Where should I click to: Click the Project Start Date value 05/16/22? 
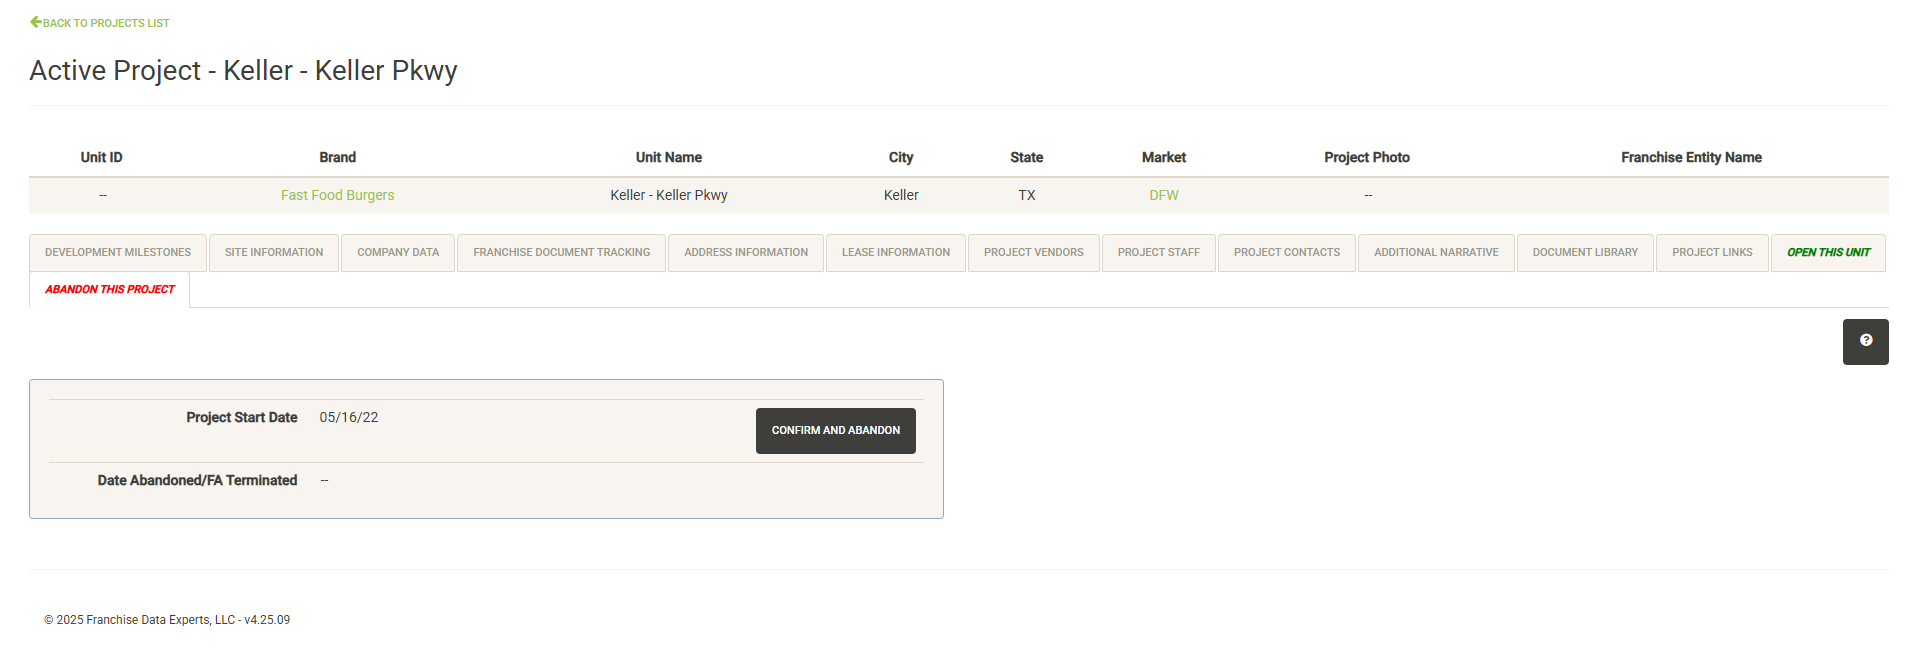(x=349, y=418)
